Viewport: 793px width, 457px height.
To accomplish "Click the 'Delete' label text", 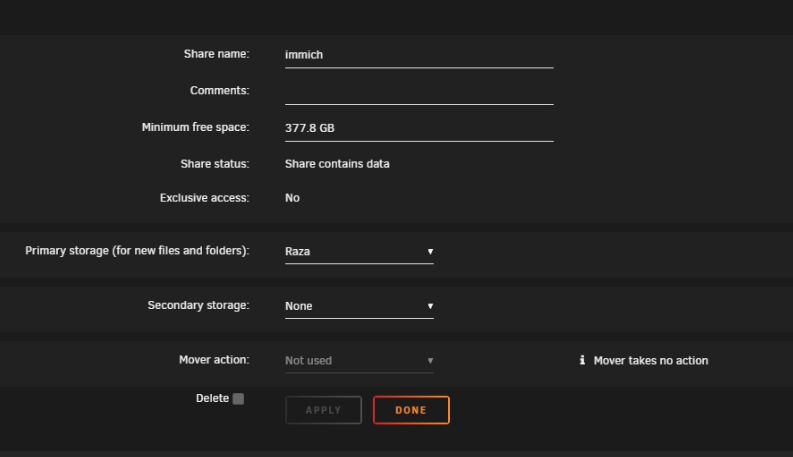I will click(x=212, y=398).
